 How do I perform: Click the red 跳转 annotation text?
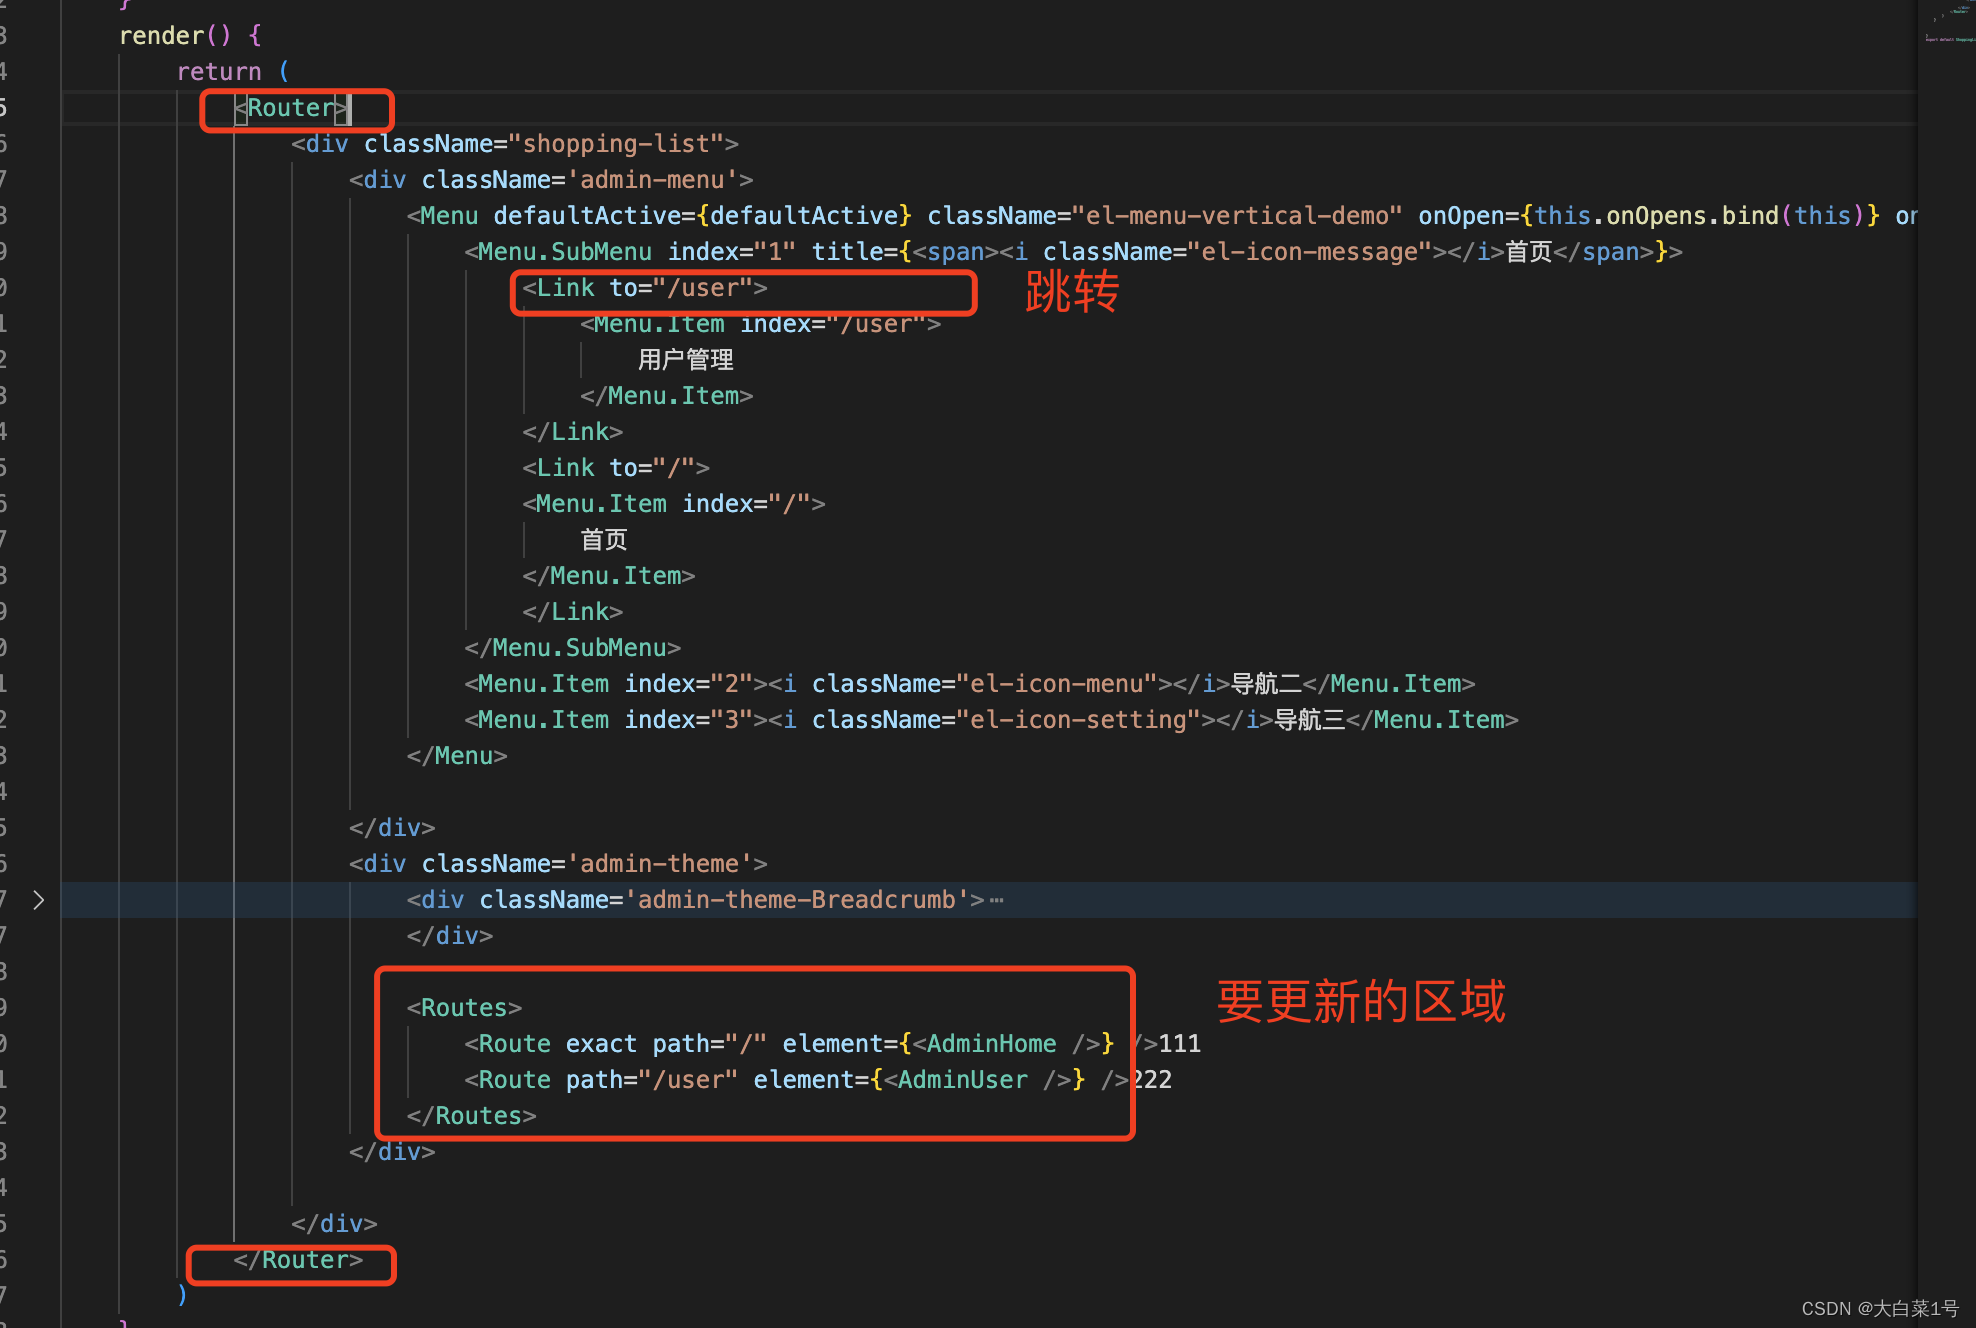pyautogui.click(x=1072, y=292)
